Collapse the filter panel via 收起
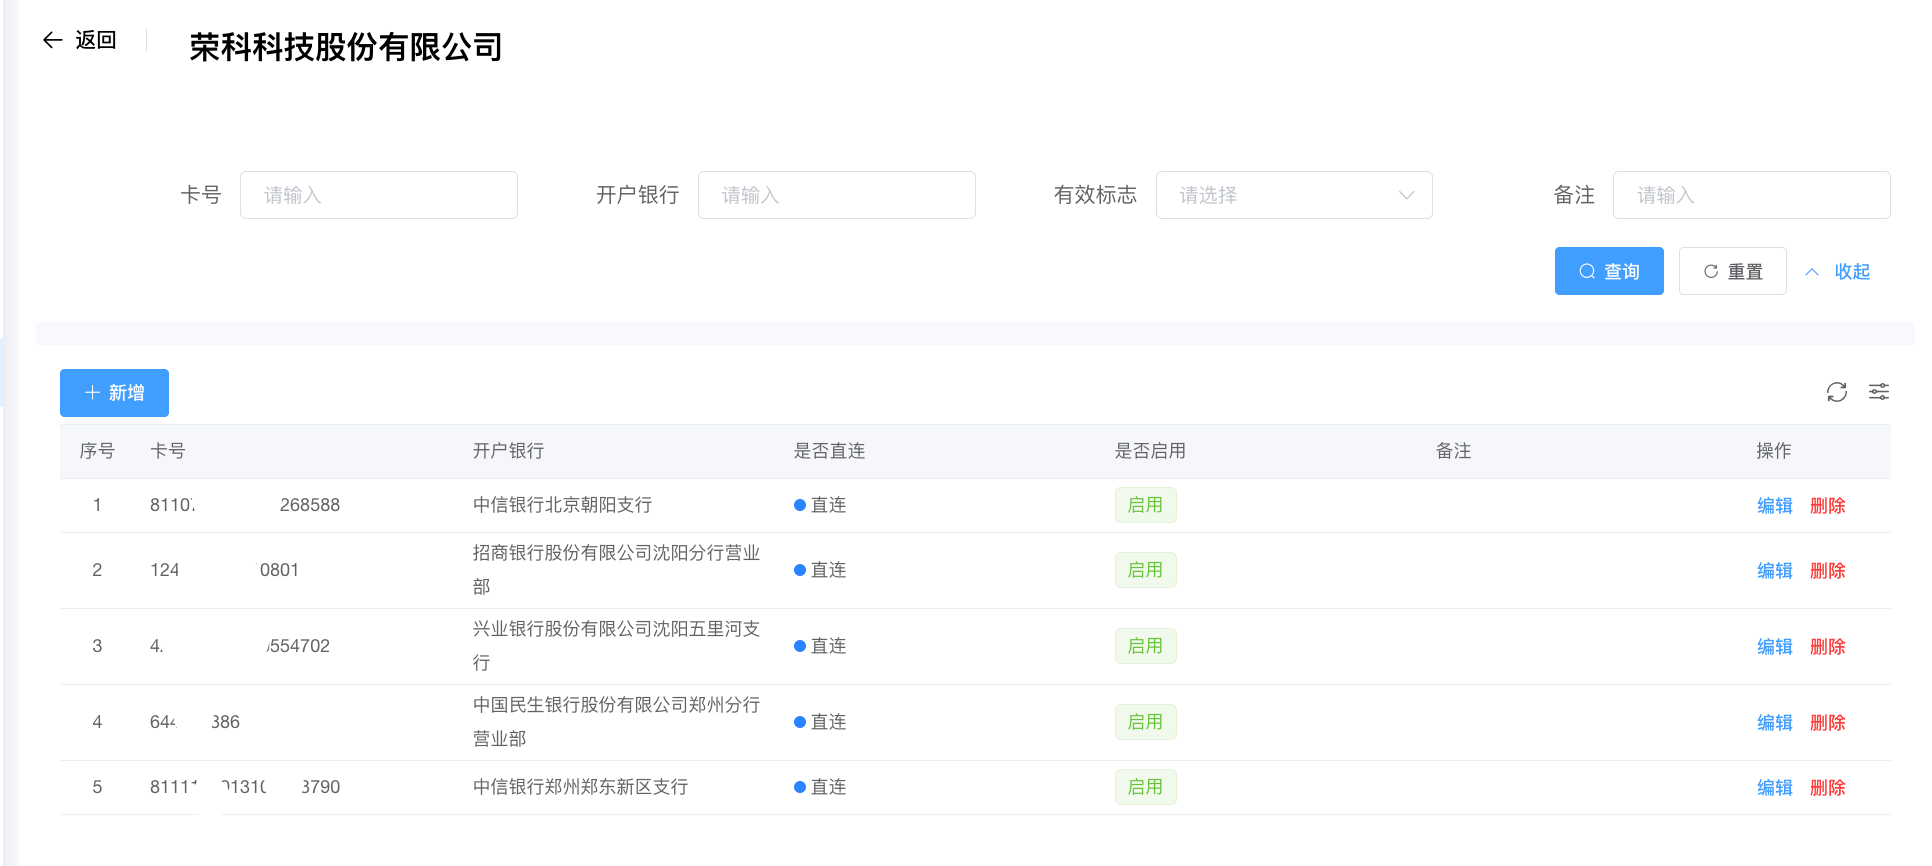 pyautogui.click(x=1838, y=271)
